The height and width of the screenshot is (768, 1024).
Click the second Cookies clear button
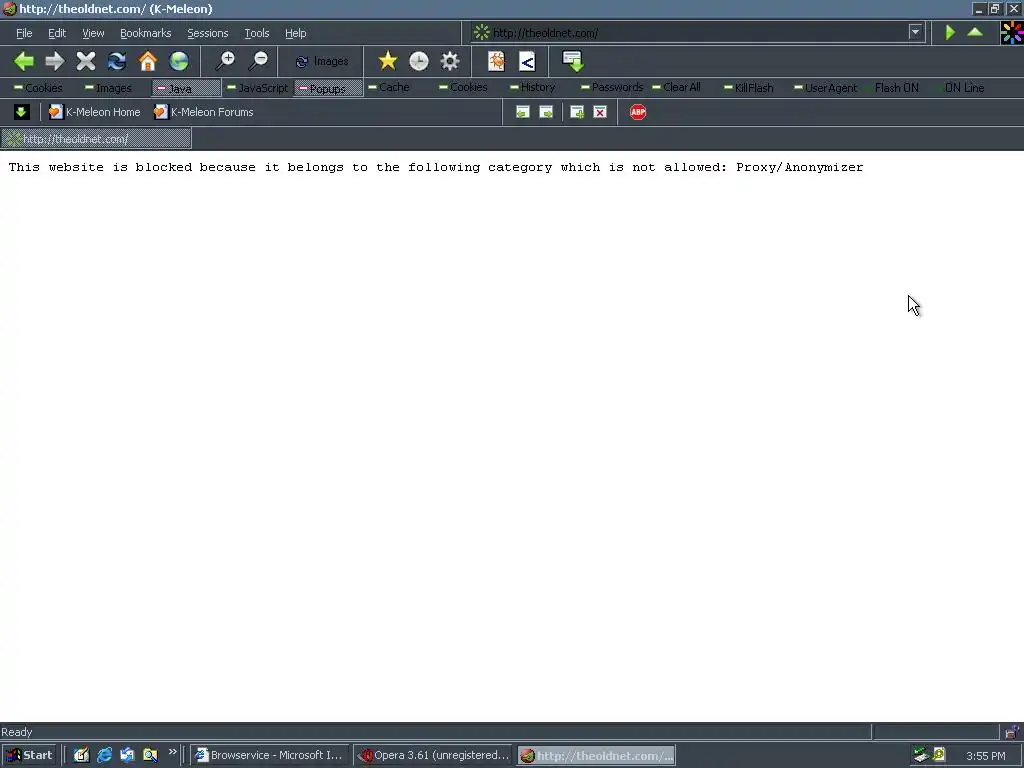click(463, 87)
